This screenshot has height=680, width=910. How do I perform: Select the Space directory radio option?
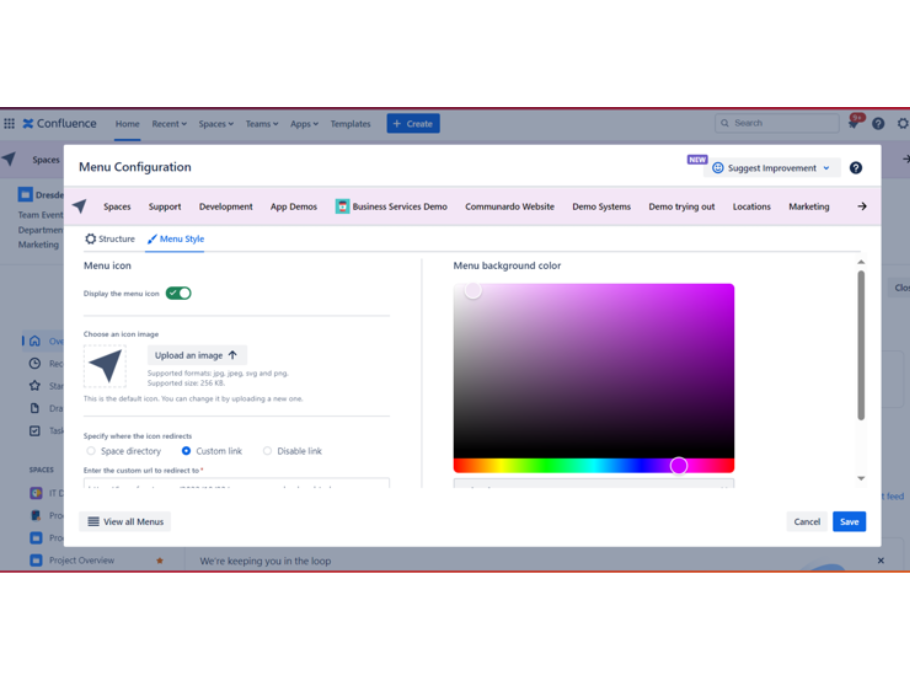pyautogui.click(x=91, y=451)
